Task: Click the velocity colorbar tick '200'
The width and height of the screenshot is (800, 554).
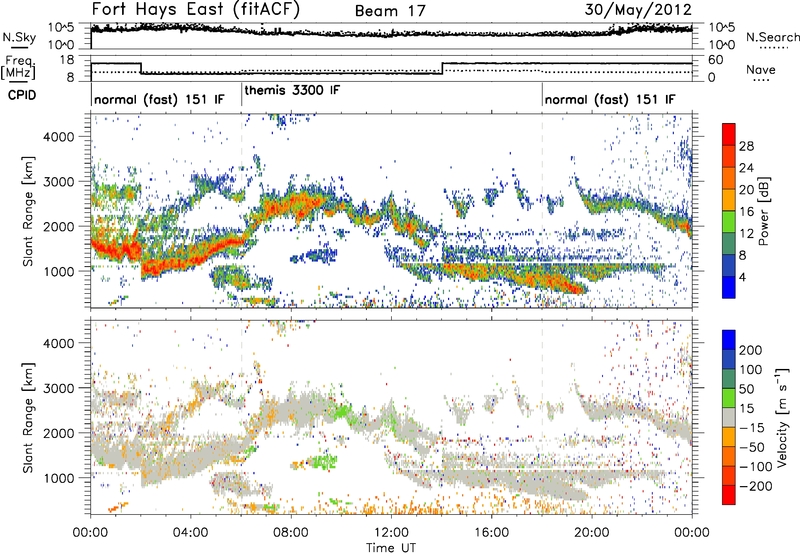Action: pyautogui.click(x=751, y=350)
